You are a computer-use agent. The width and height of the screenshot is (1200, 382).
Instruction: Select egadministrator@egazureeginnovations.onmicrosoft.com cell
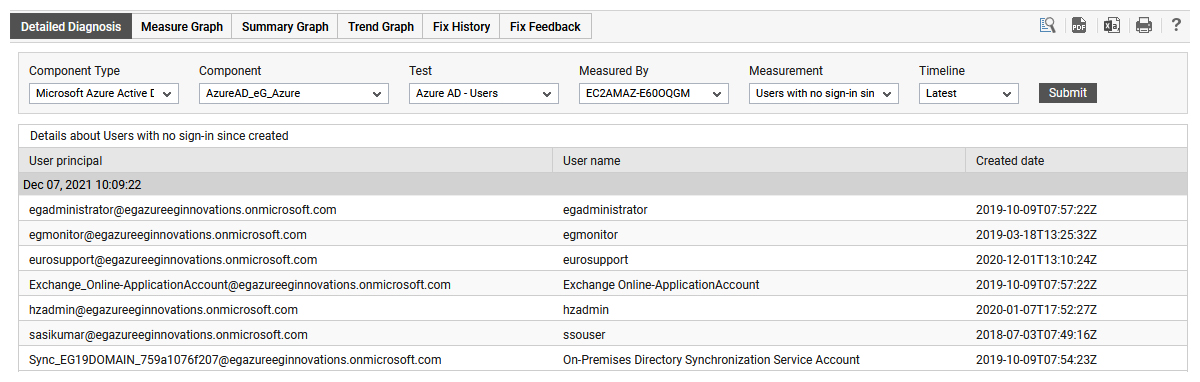point(183,210)
